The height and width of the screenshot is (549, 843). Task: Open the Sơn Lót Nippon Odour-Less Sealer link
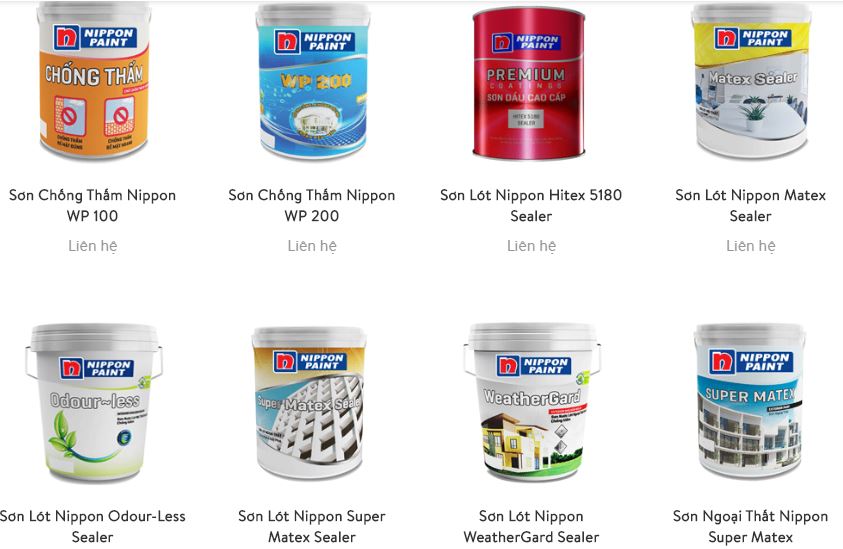pyautogui.click(x=92, y=526)
